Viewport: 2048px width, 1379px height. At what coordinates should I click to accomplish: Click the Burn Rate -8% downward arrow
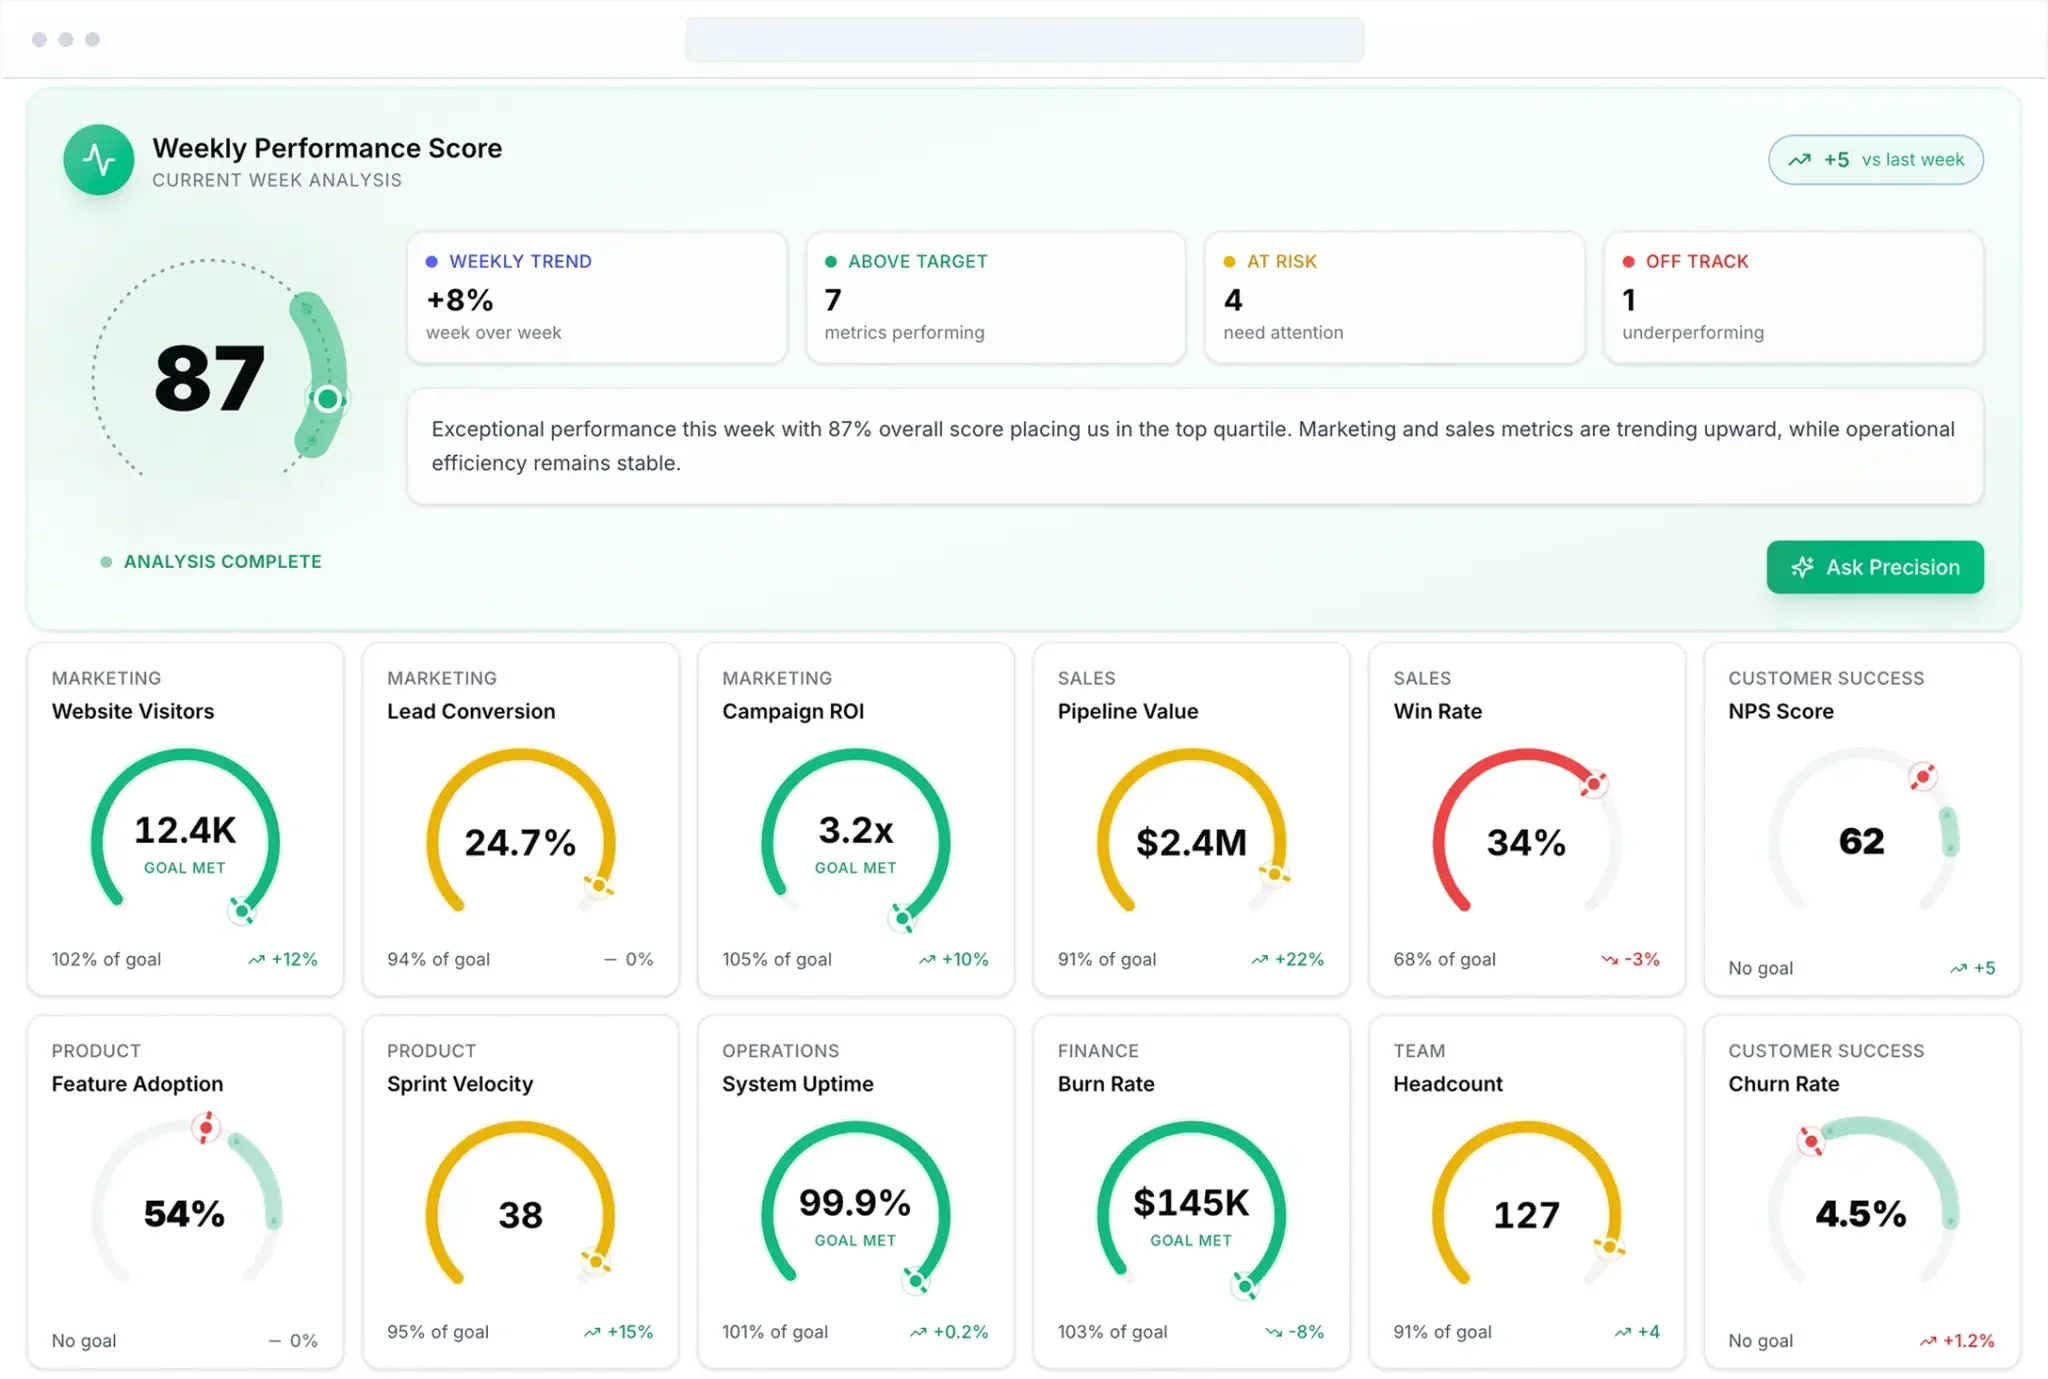point(1273,1332)
